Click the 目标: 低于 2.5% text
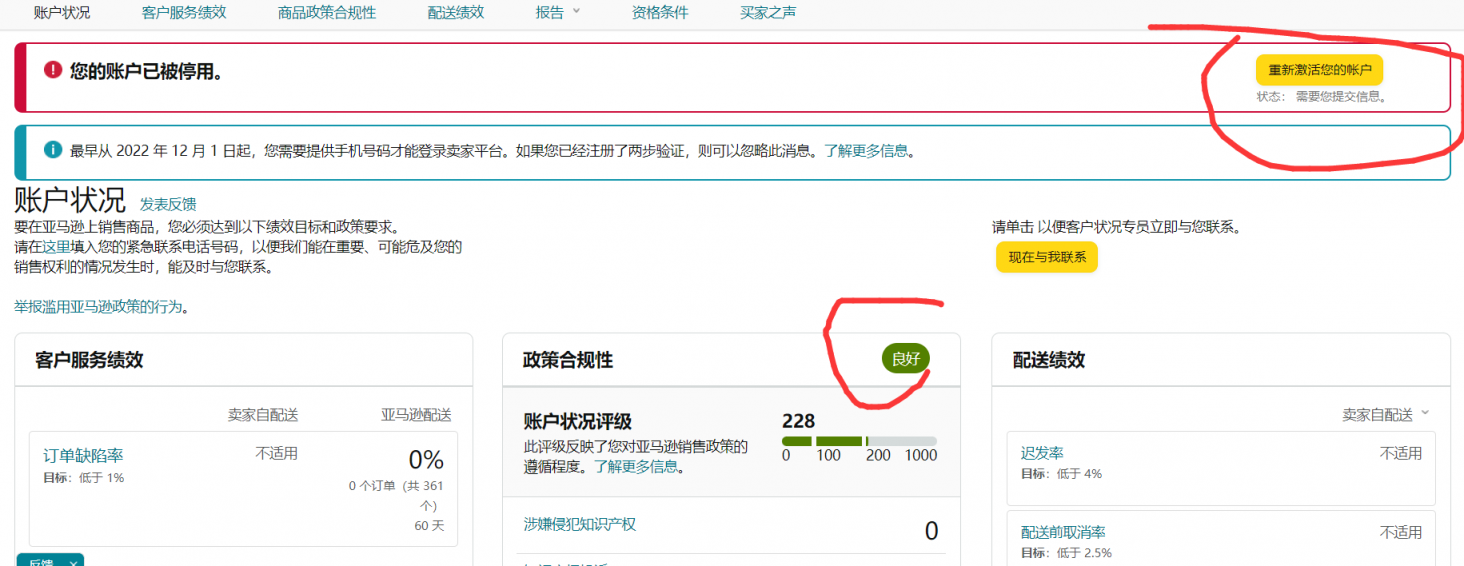The height and width of the screenshot is (566, 1464). pyautogui.click(x=1066, y=552)
